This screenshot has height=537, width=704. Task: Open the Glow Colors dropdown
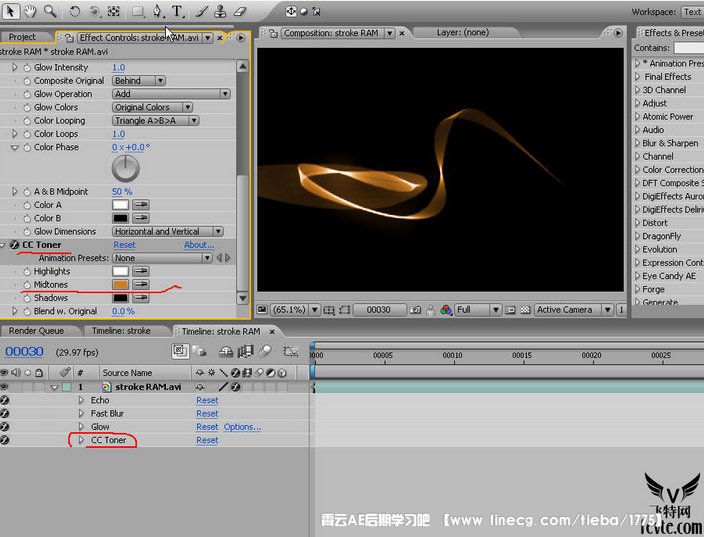[152, 107]
